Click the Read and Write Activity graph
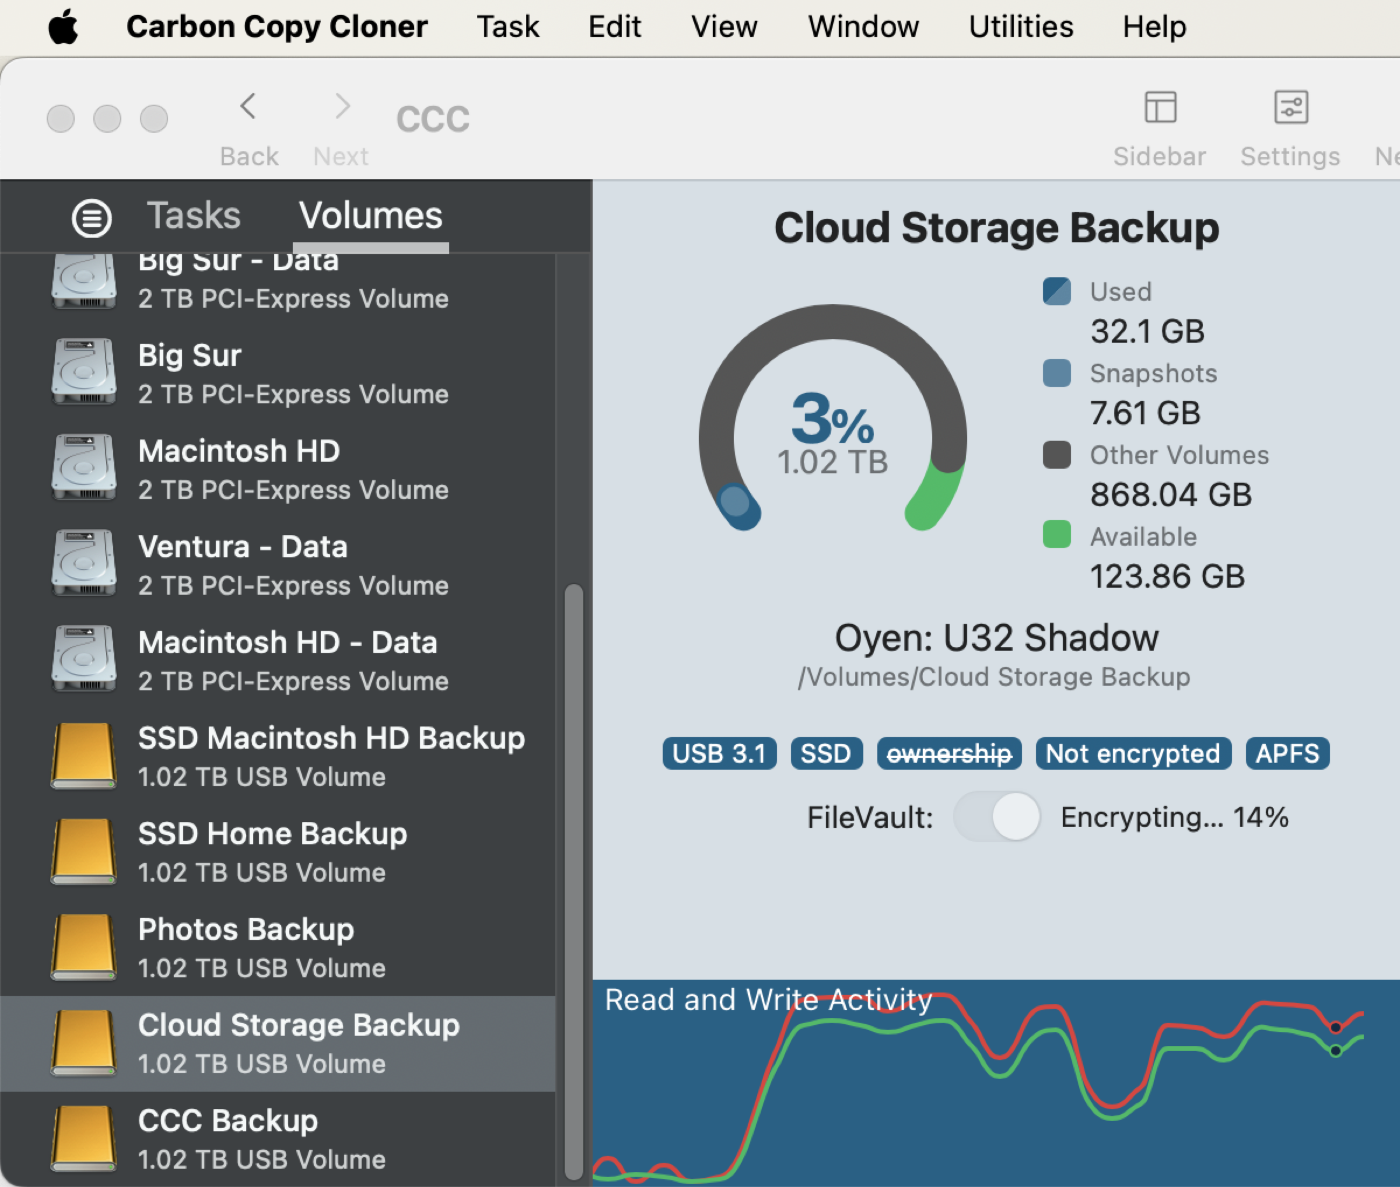The image size is (1400, 1187). click(996, 1083)
